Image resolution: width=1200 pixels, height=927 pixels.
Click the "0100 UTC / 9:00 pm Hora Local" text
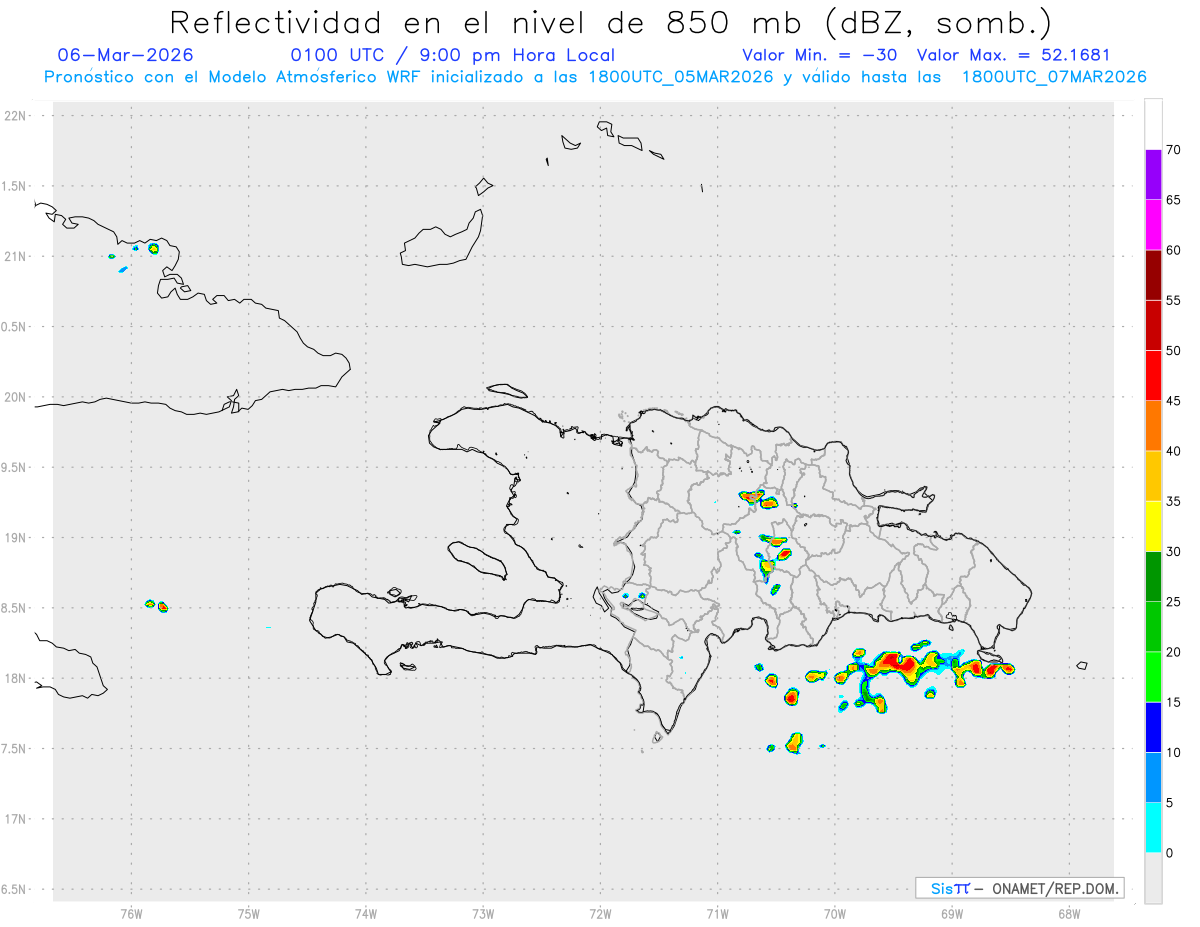453,55
